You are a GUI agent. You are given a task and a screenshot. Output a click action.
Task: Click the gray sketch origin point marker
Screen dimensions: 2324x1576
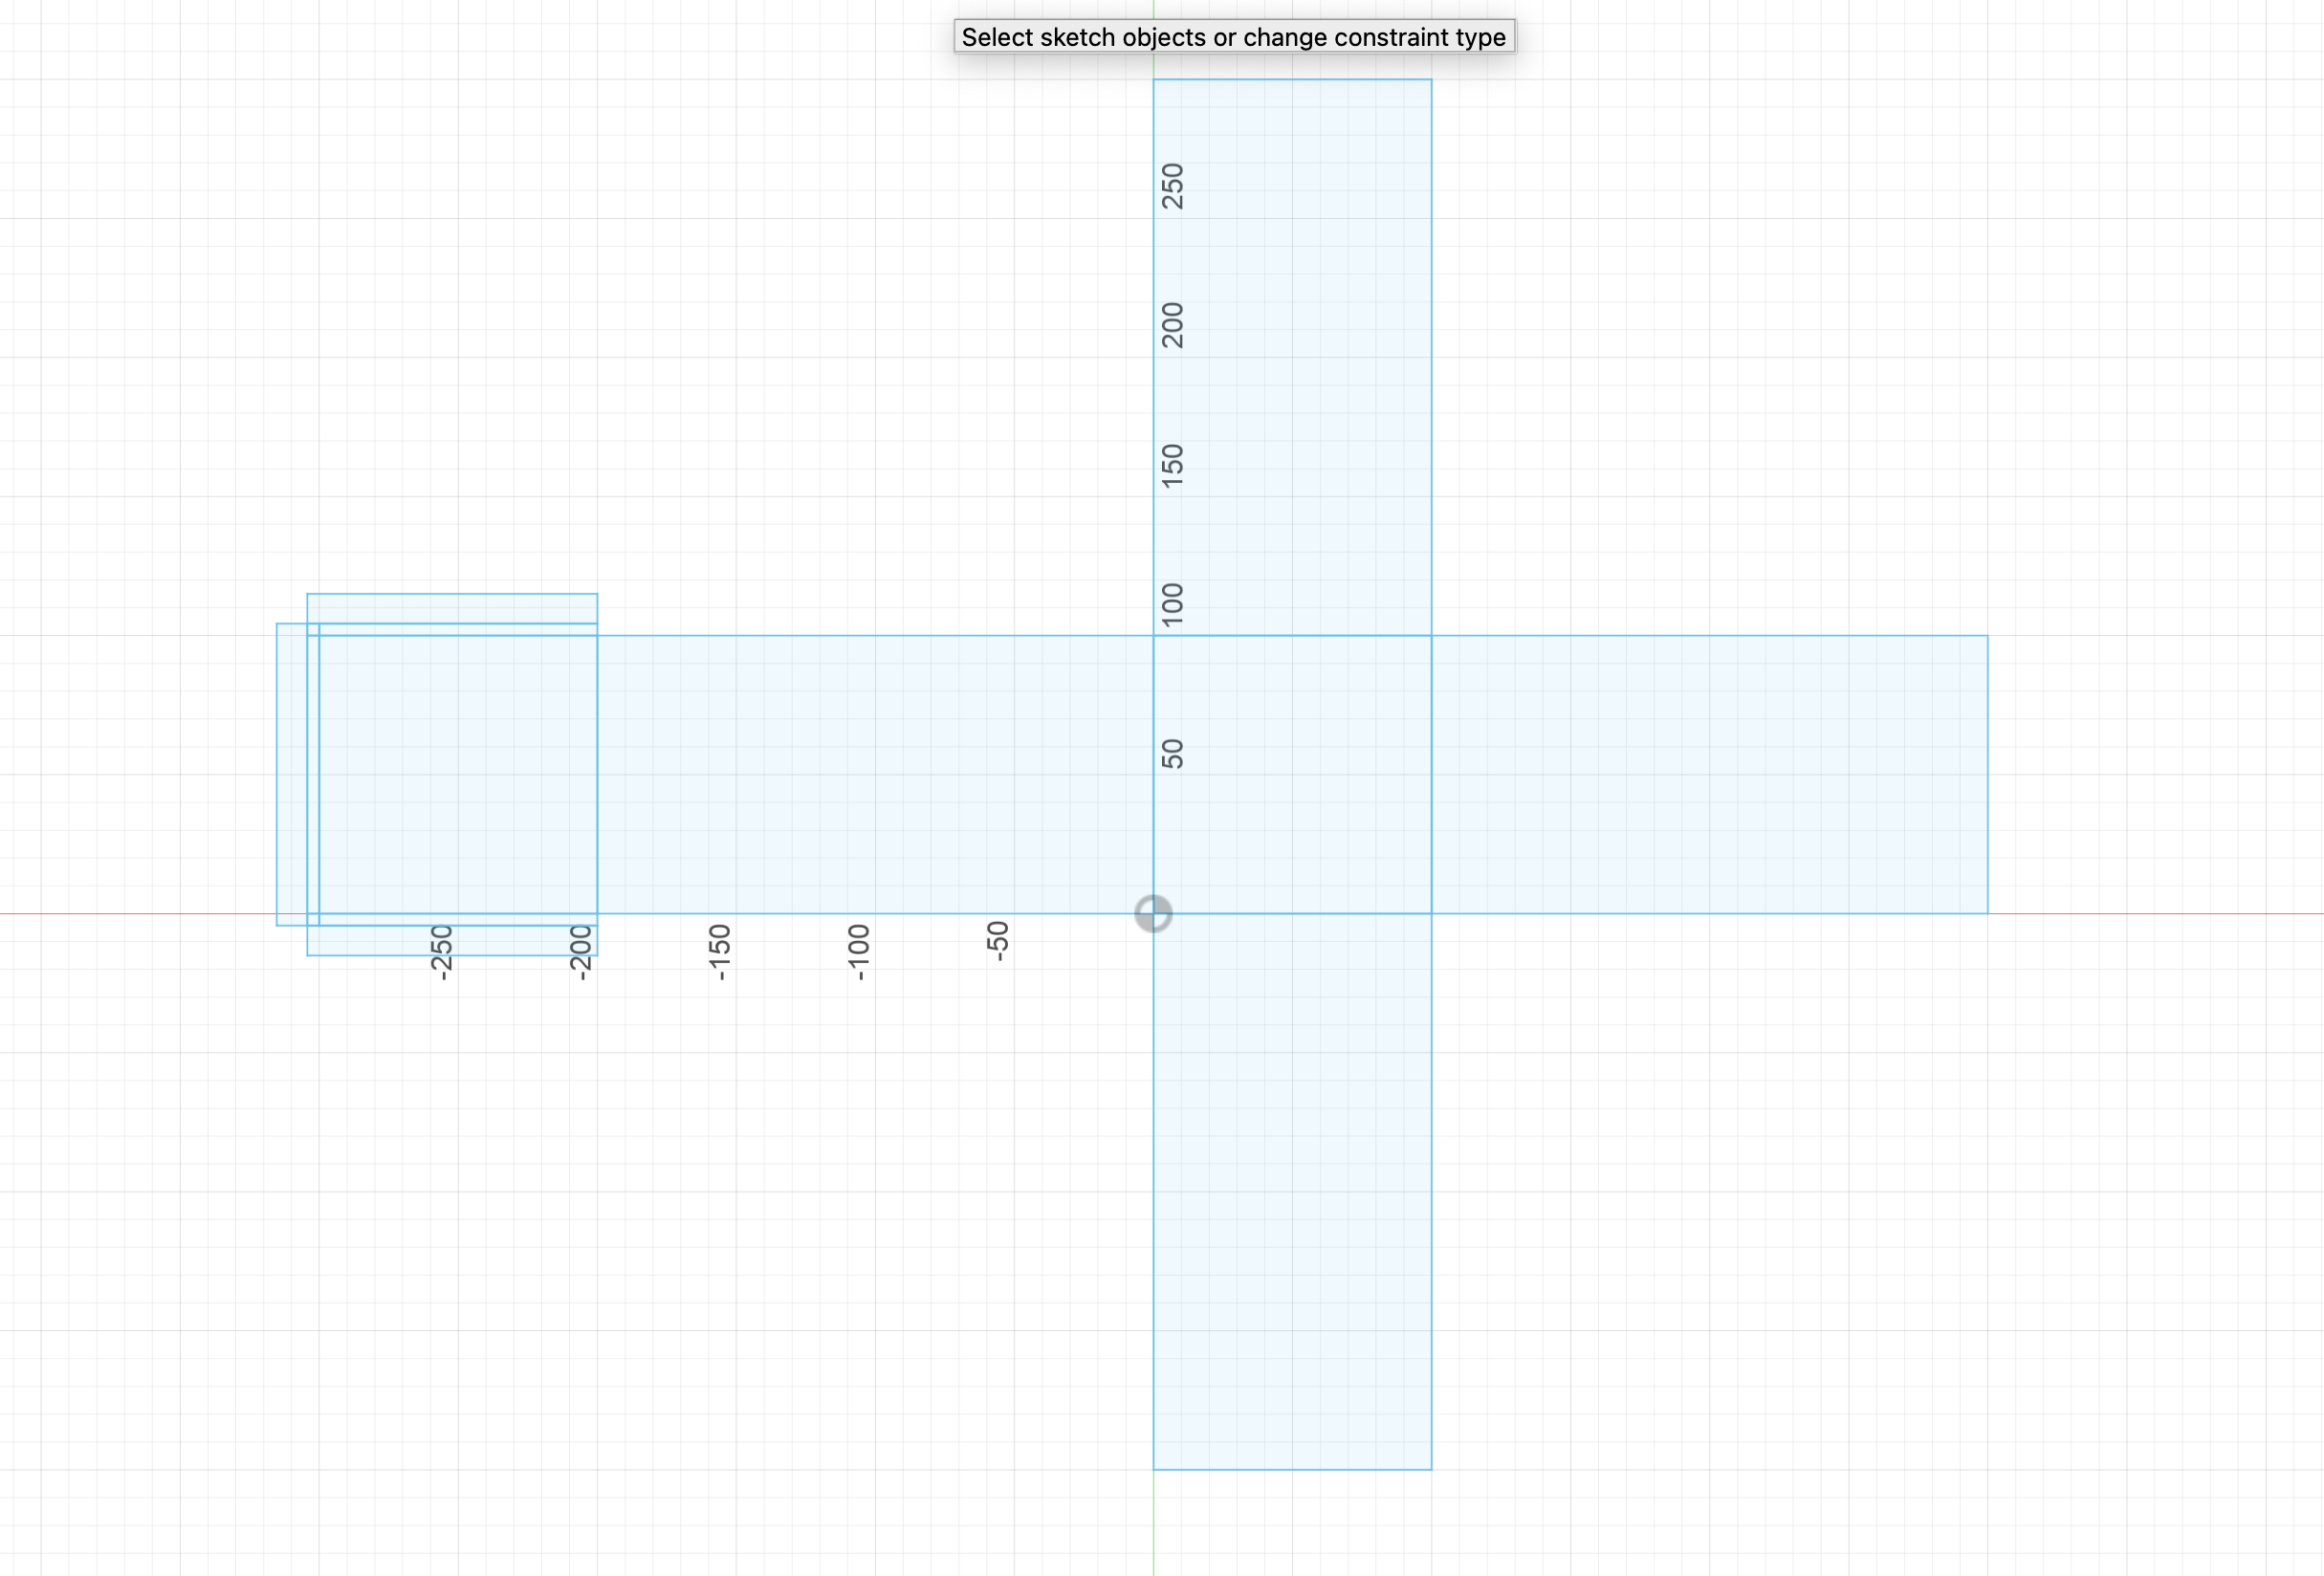click(x=1153, y=913)
